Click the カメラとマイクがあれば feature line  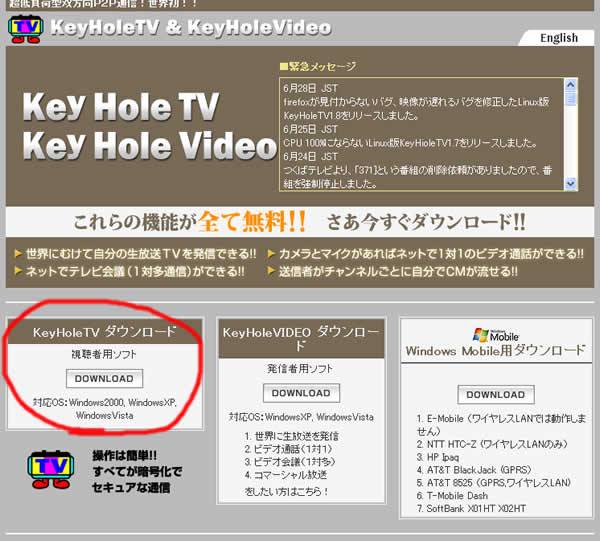tap(426, 254)
